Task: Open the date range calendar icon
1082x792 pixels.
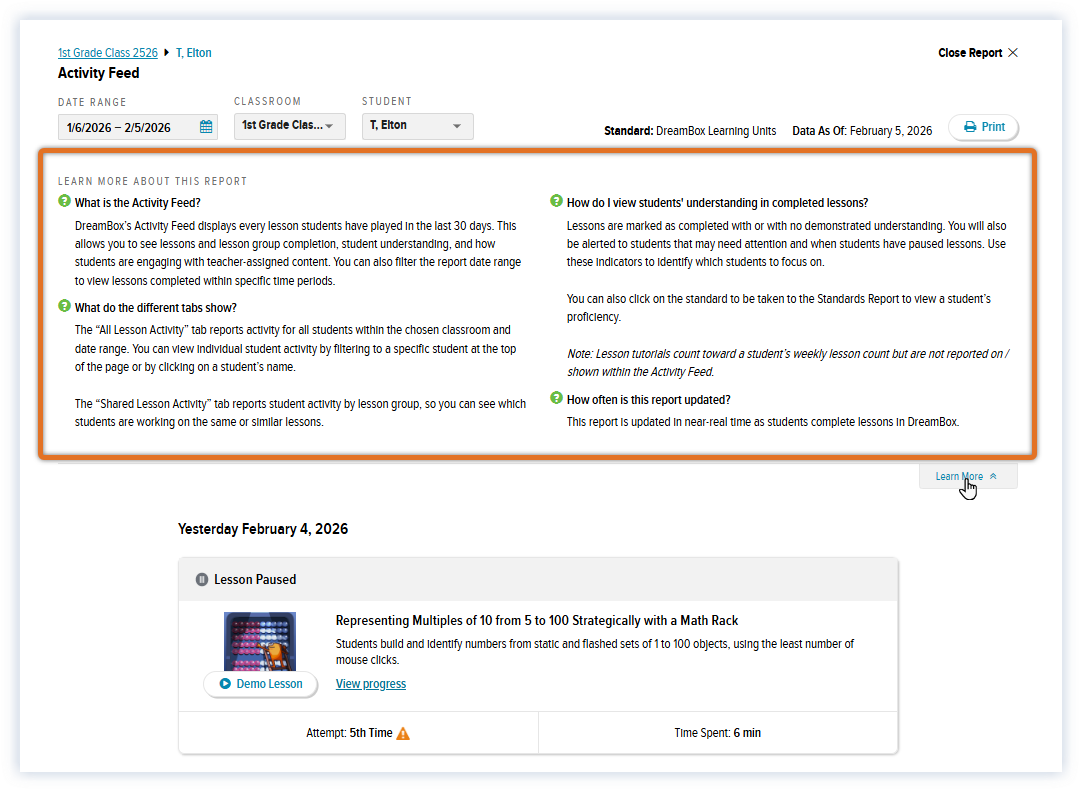Action: coord(206,127)
